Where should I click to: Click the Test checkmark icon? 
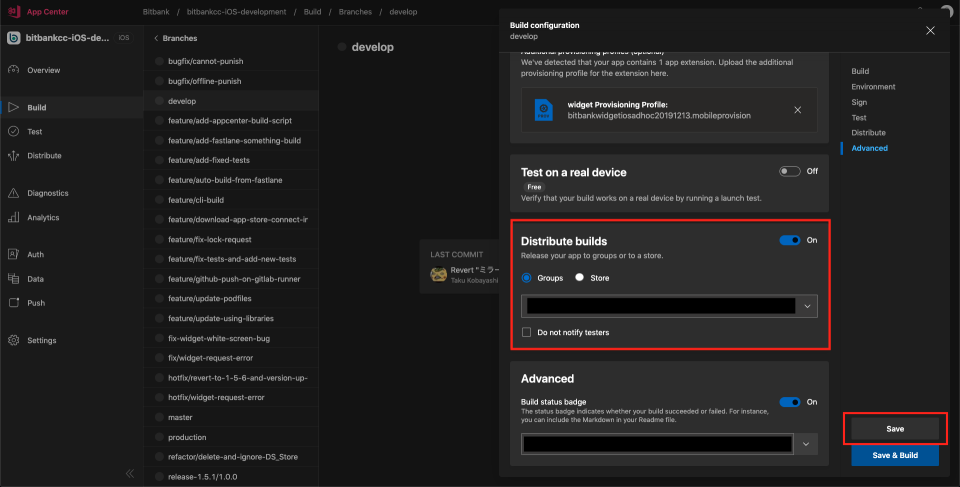pos(13,131)
